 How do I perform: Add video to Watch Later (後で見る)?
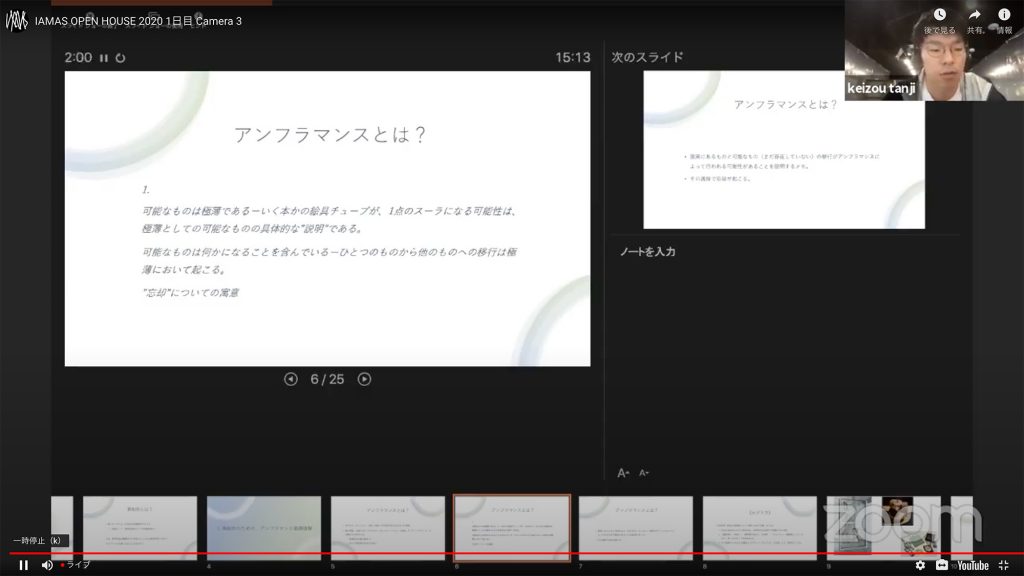[x=940, y=21]
